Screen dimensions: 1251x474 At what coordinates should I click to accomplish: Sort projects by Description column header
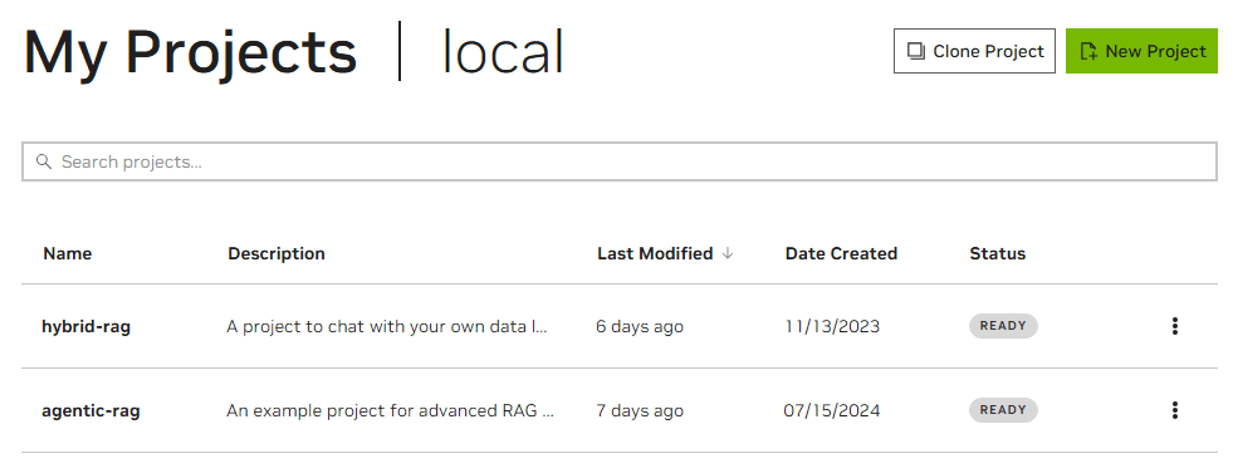(x=276, y=254)
